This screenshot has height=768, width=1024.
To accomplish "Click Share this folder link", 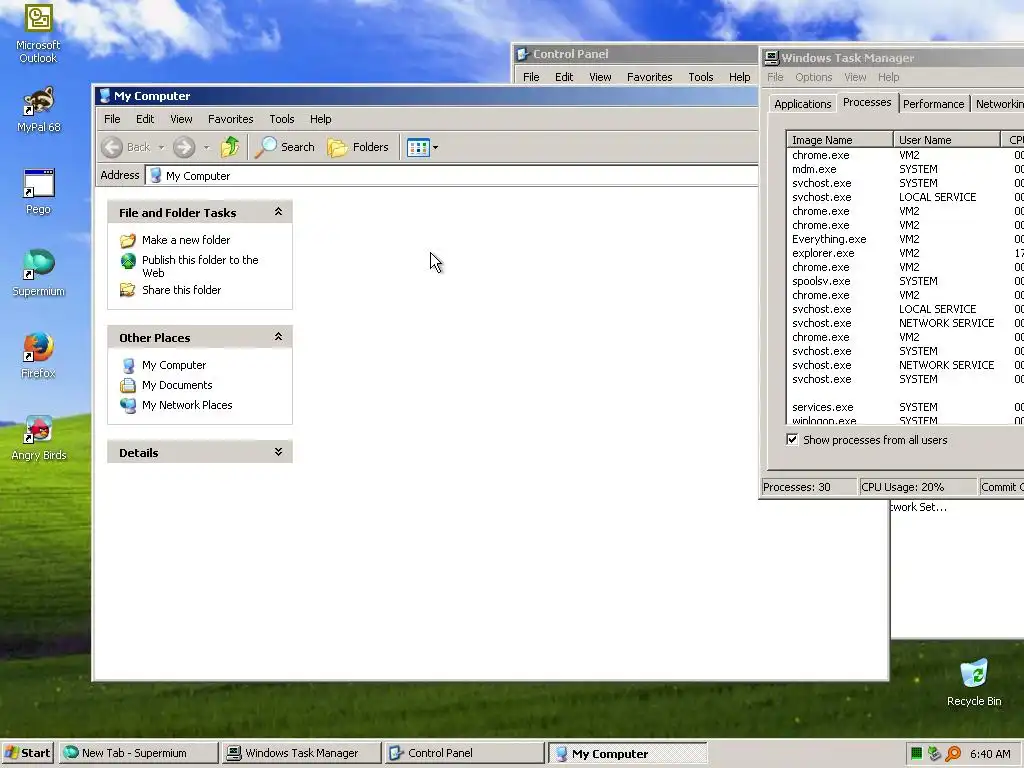I will pyautogui.click(x=182, y=290).
